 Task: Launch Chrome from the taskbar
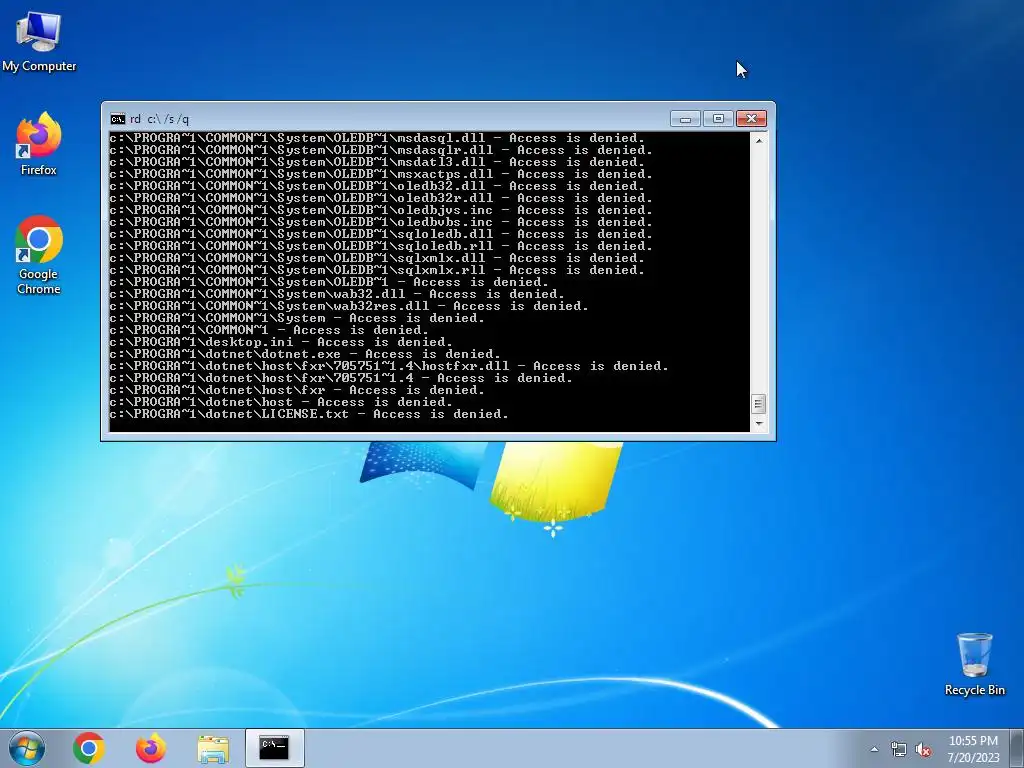point(89,748)
